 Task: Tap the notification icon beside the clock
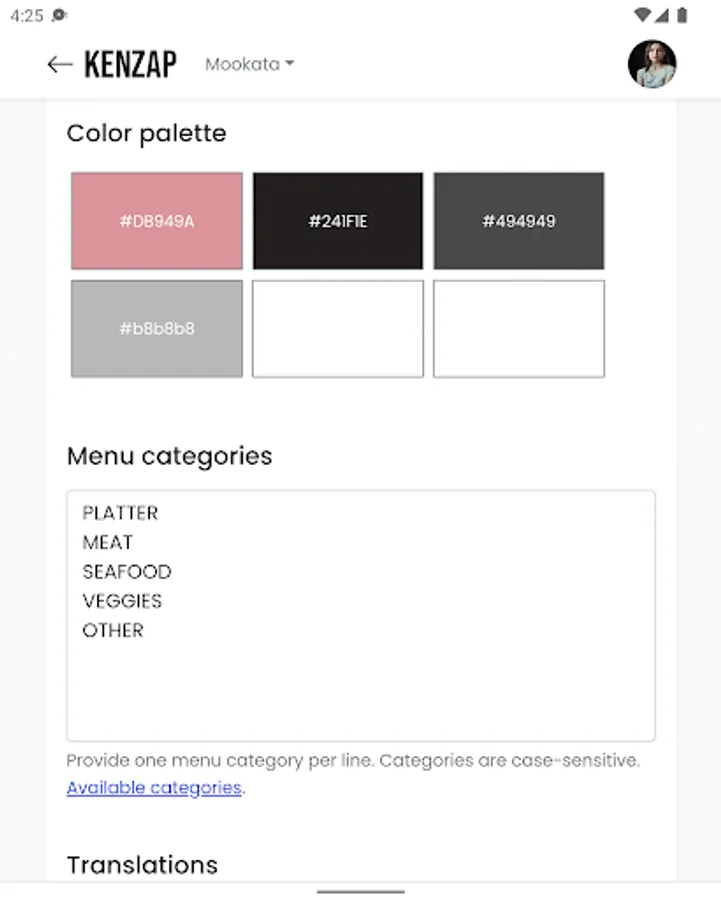tap(59, 15)
